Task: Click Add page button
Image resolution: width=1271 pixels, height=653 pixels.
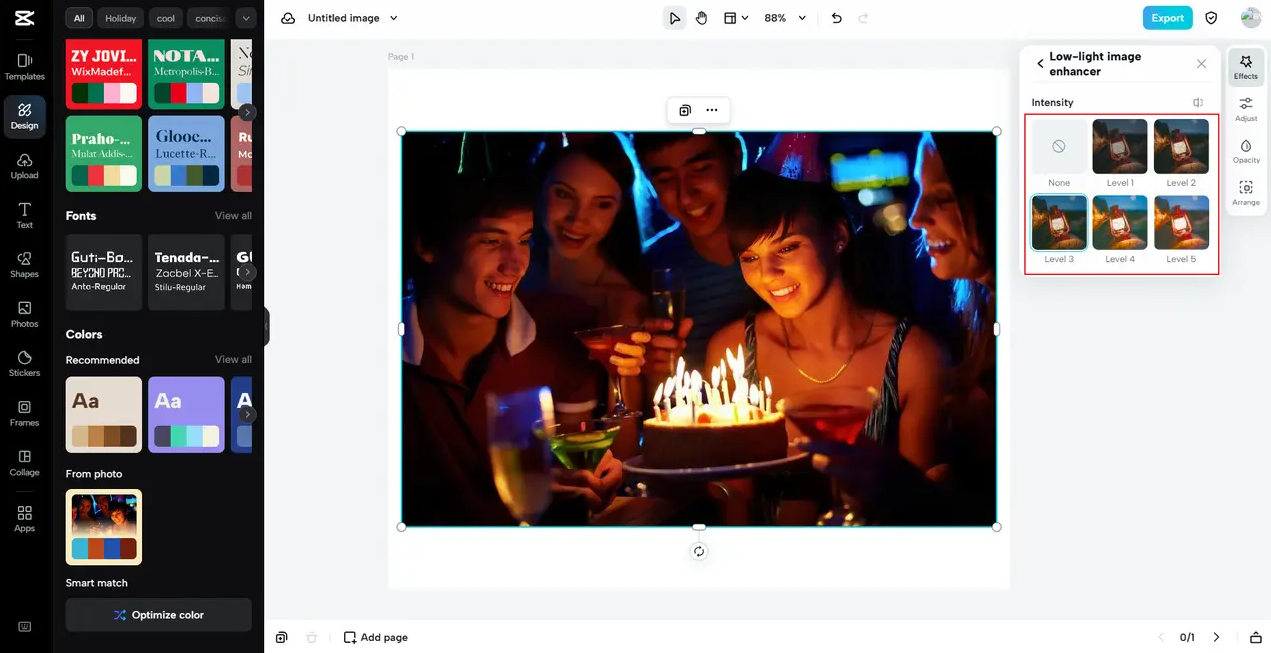Action: click(375, 637)
